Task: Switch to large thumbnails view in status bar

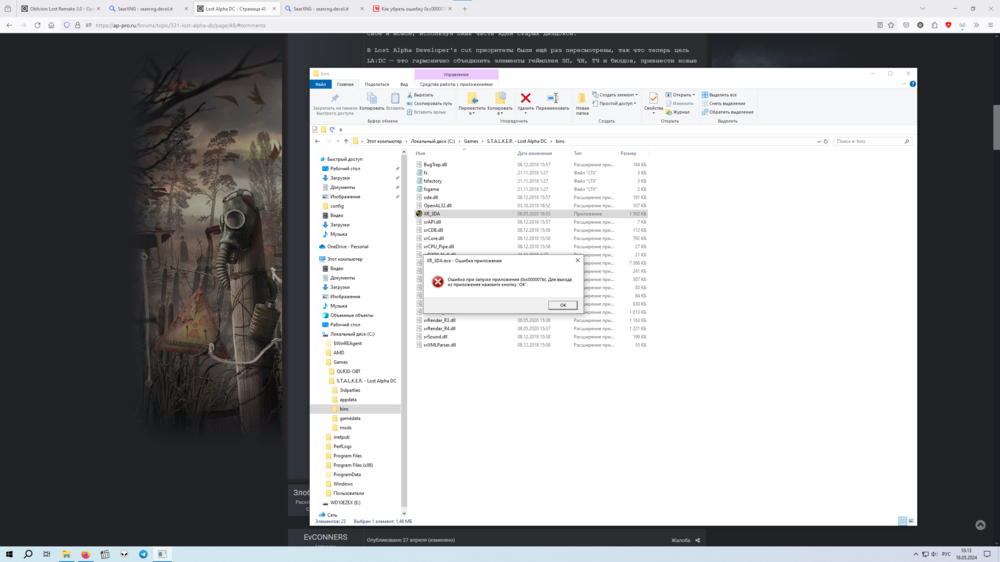Action: 910,521
